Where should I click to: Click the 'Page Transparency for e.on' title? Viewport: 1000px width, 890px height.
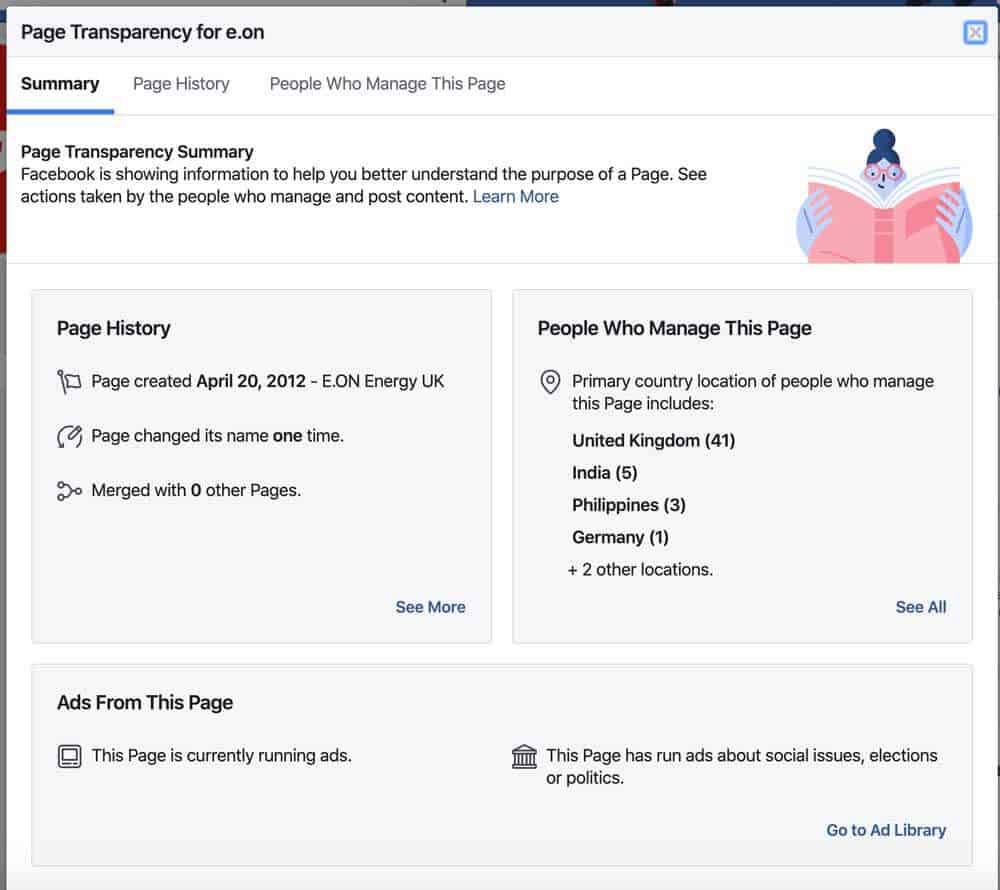point(142,32)
